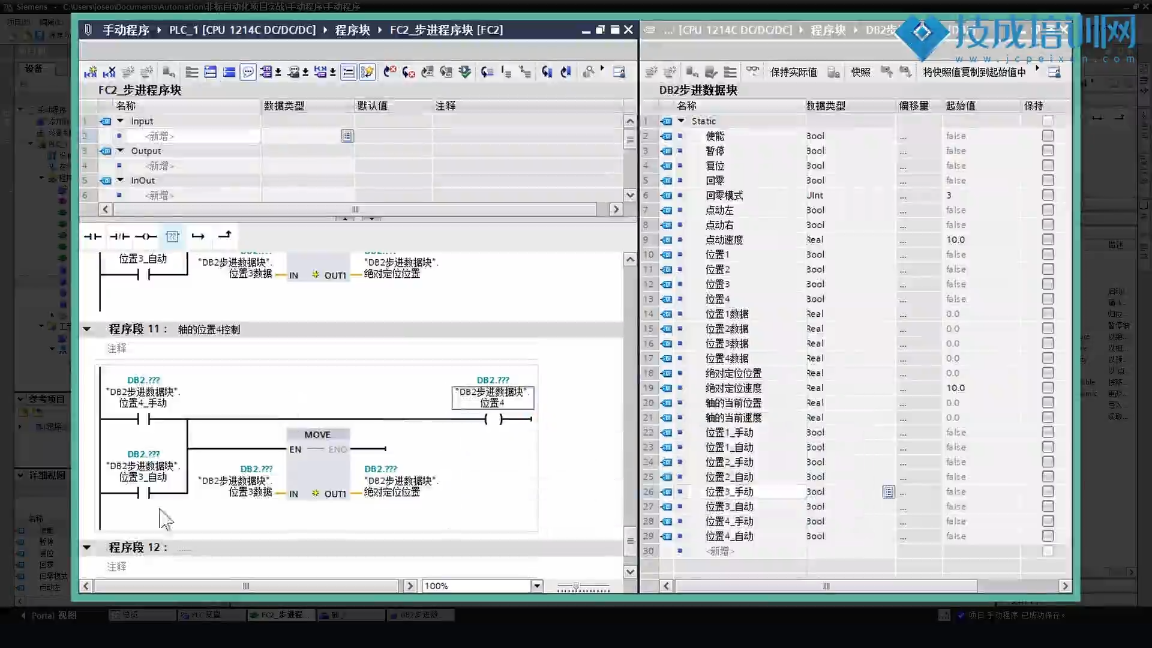Viewport: 1152px width, 648px height.
Task: Click the start value 3 of 回零模式
Action: pos(981,195)
